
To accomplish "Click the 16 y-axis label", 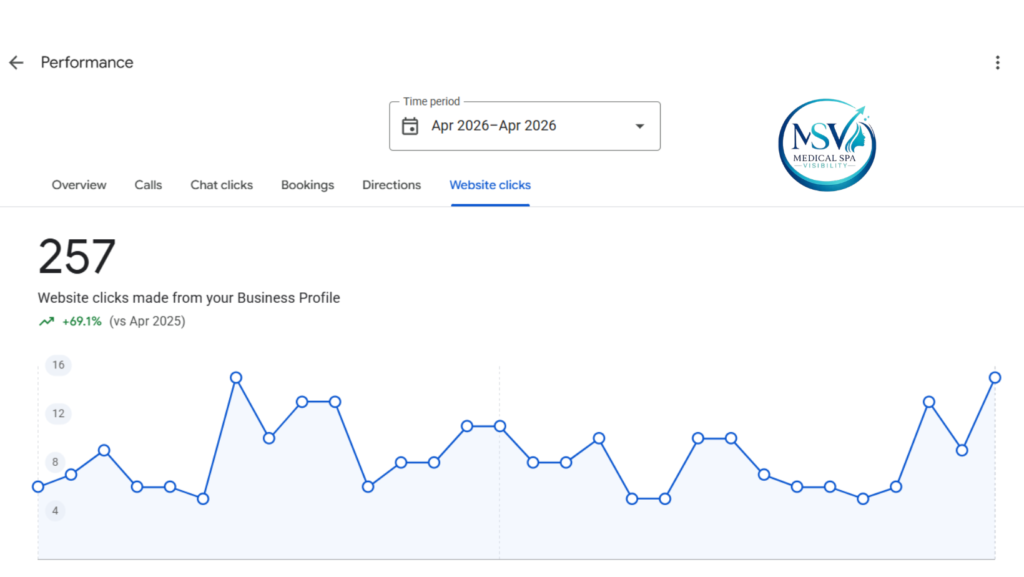I will (58, 365).
